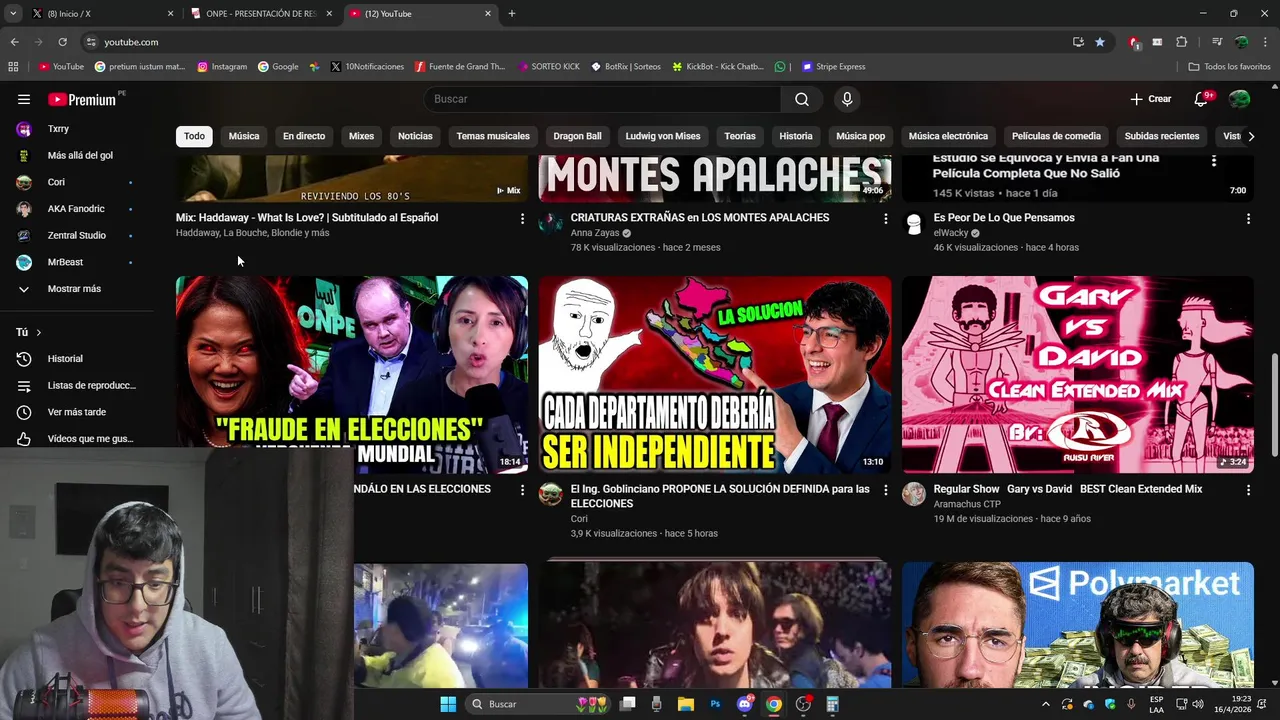1280x720 pixels.
Task: Expand Mostrar más subscriptions
Action: tap(76, 289)
